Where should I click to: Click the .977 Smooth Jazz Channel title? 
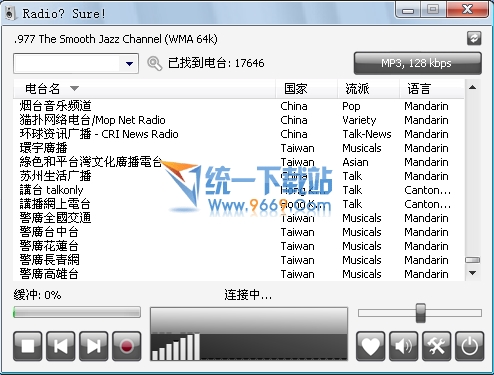click(x=116, y=39)
